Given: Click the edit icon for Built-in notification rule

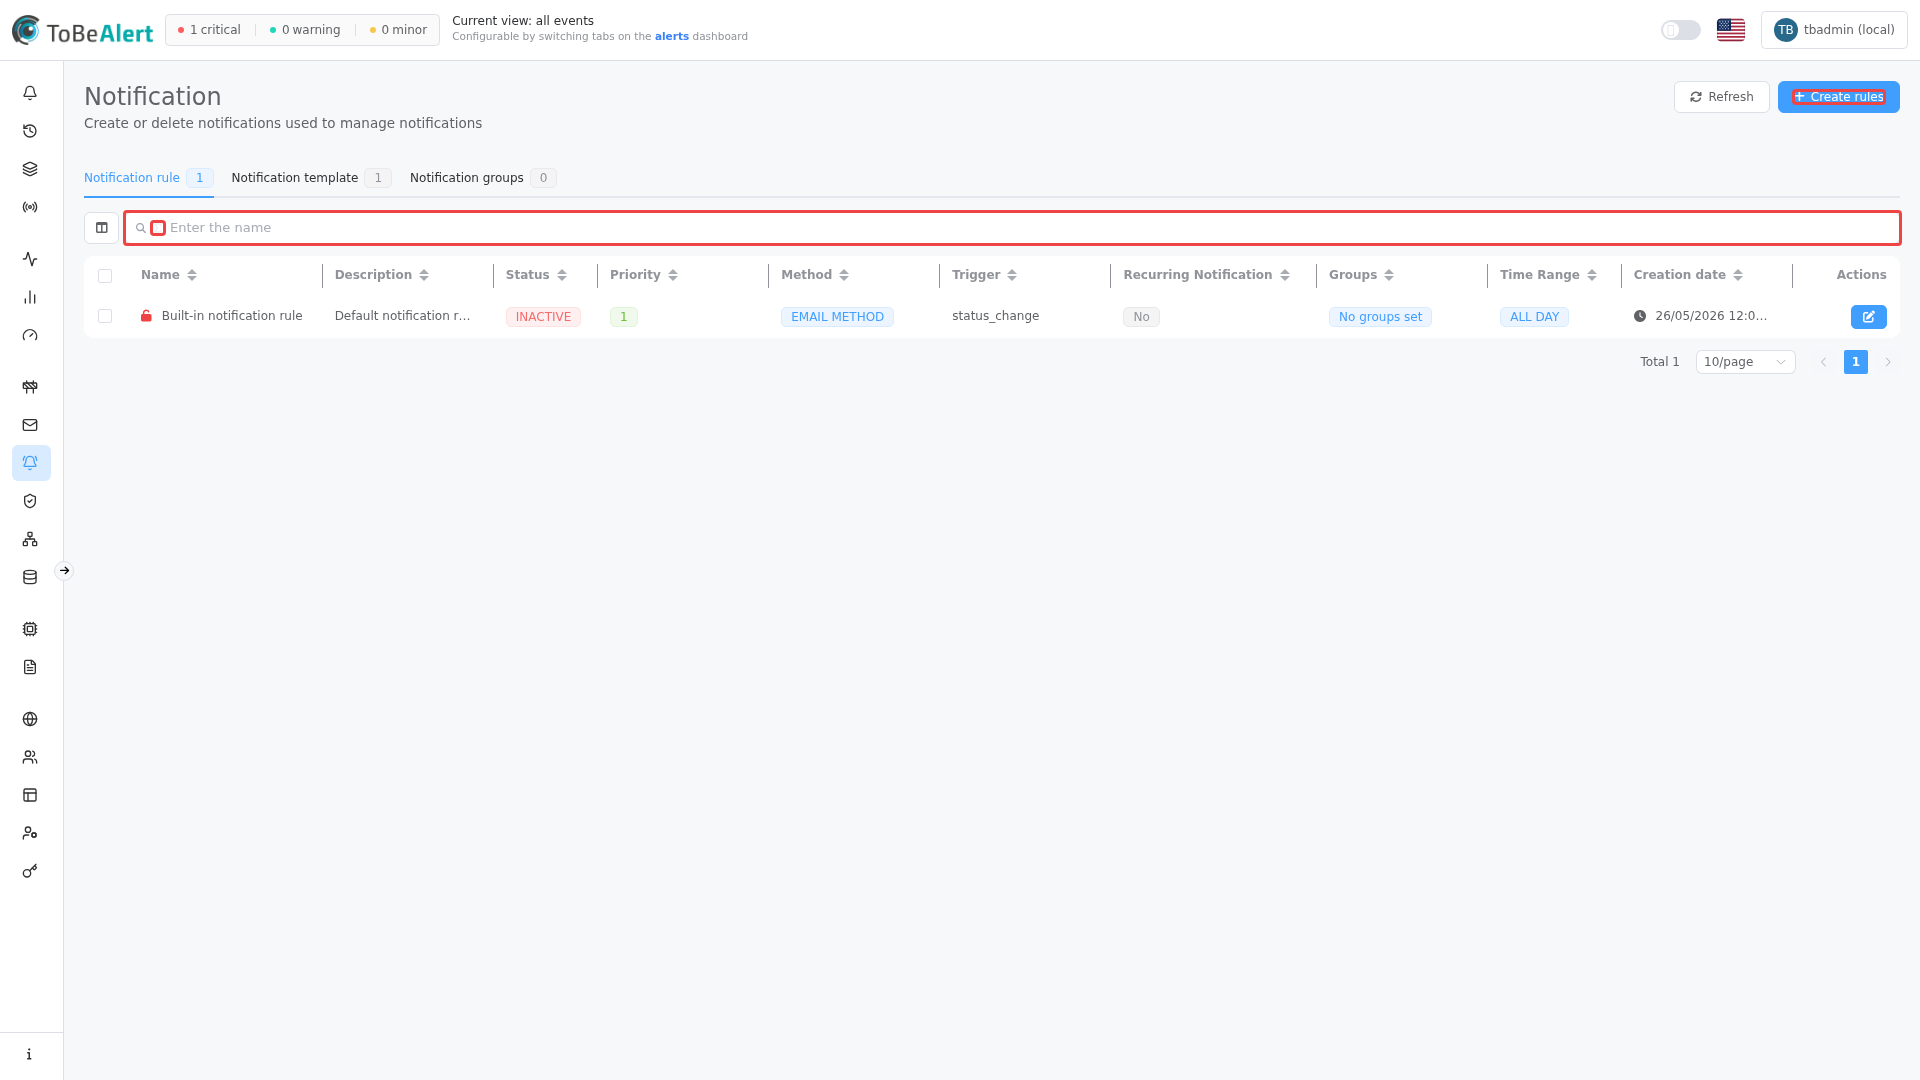Looking at the screenshot, I should 1868,317.
